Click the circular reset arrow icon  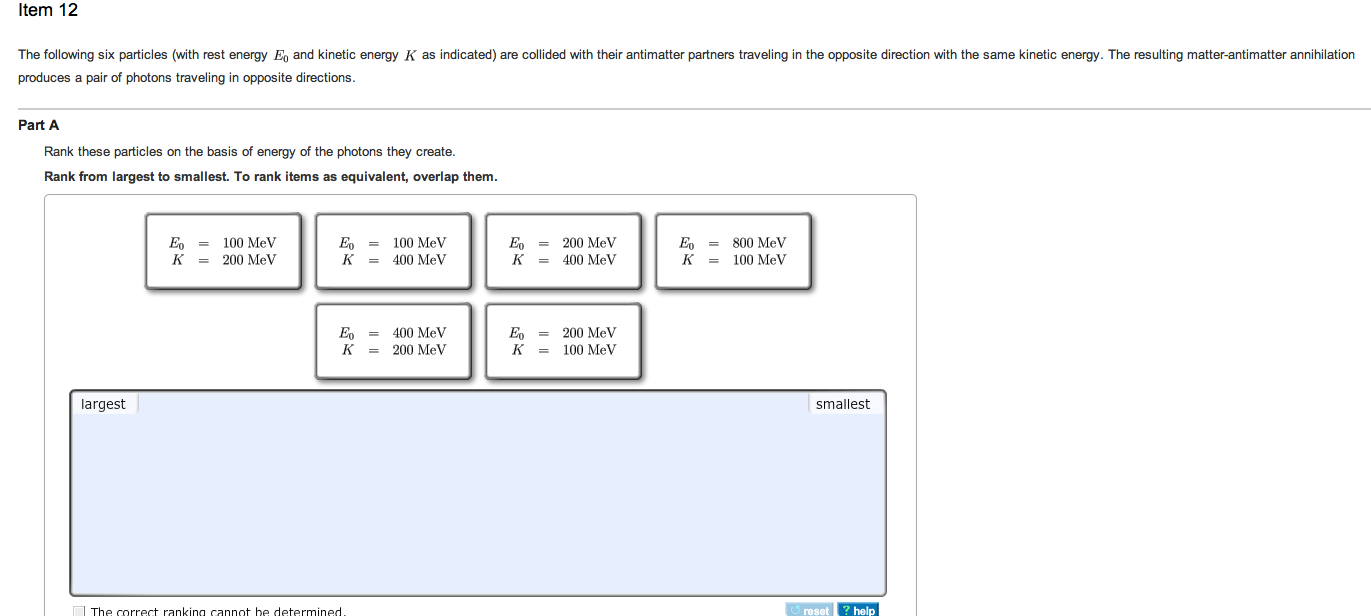(795, 609)
